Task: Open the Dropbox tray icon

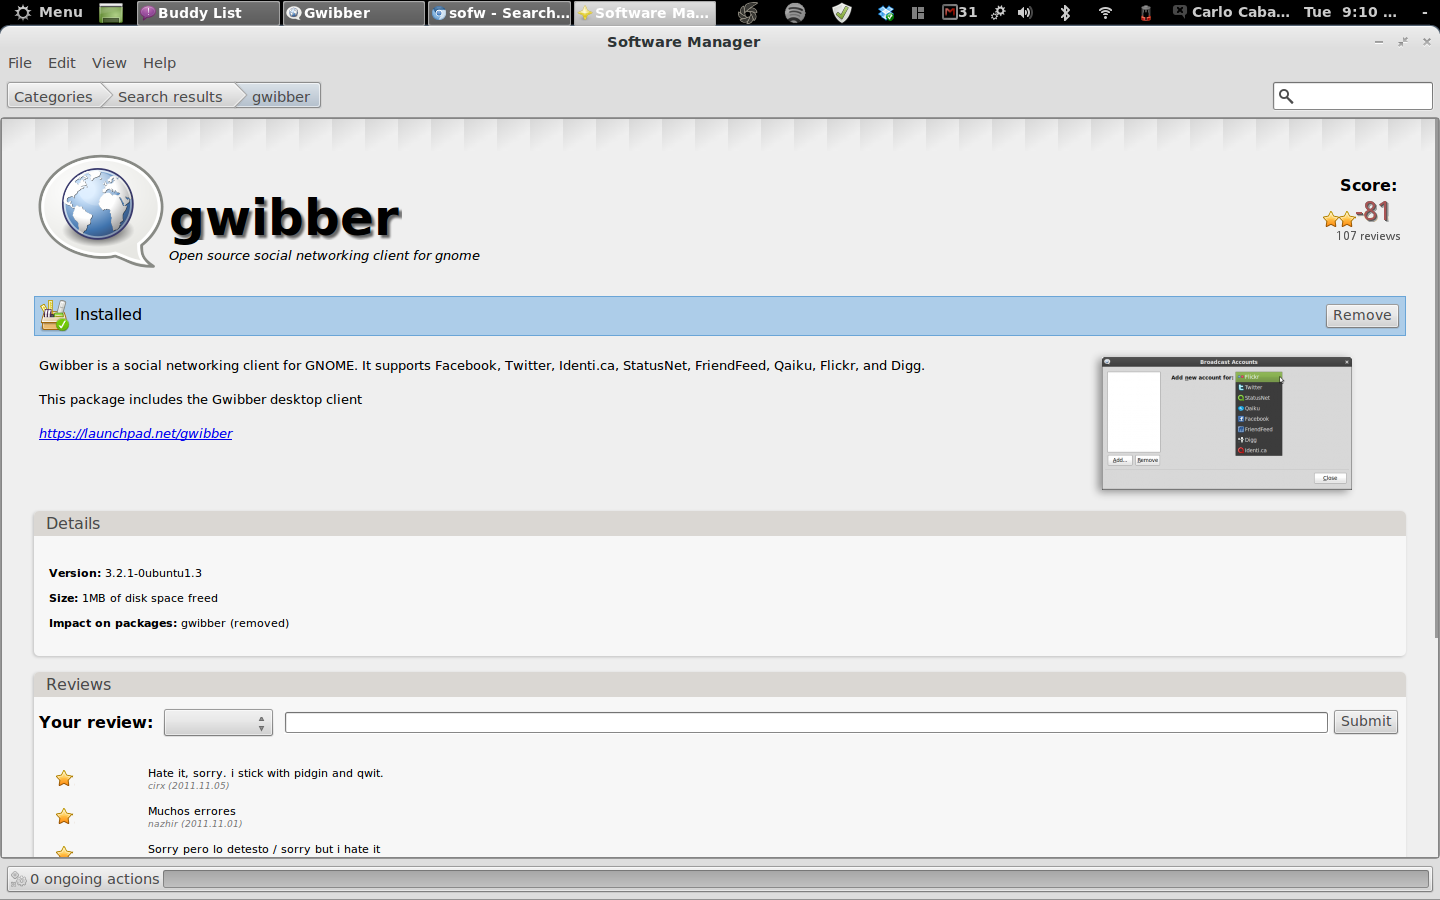Action: click(x=886, y=13)
